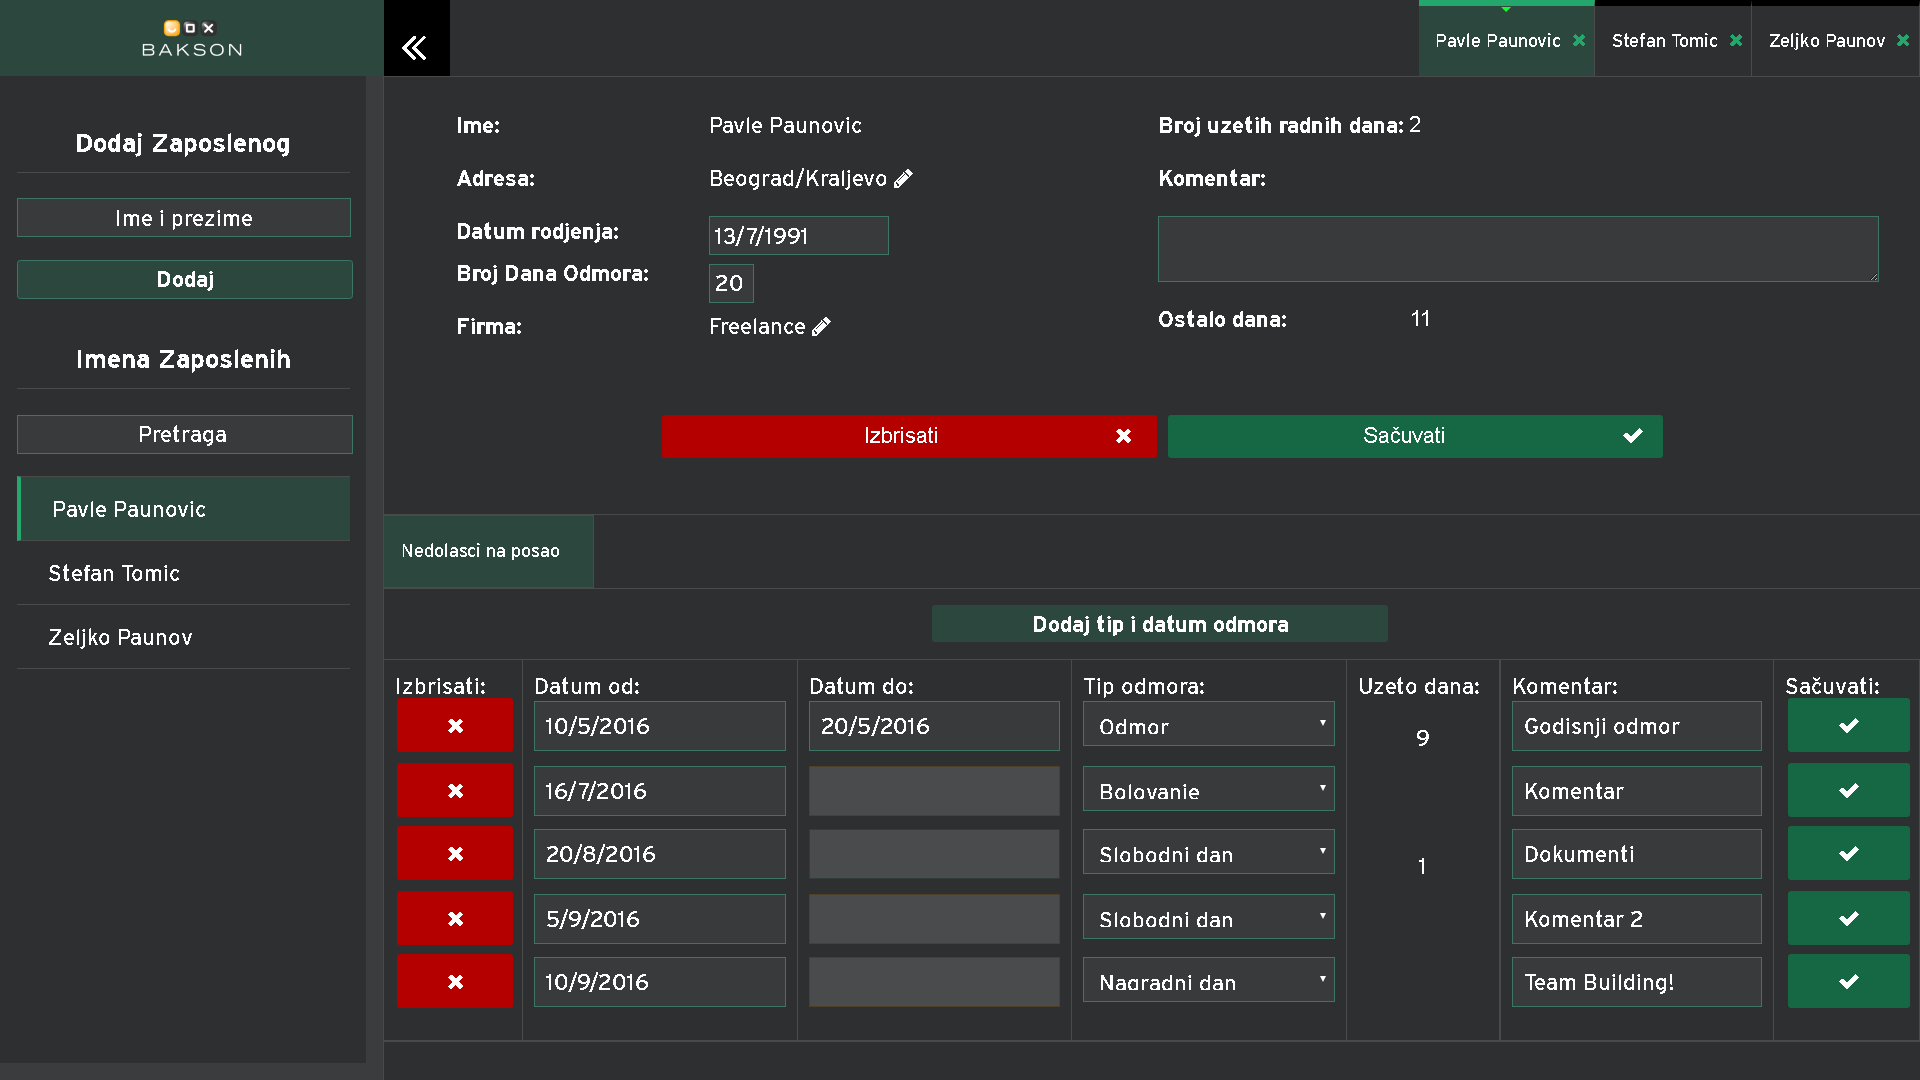Image resolution: width=1920 pixels, height=1080 pixels.
Task: Click the Dodaj button
Action: coord(184,280)
